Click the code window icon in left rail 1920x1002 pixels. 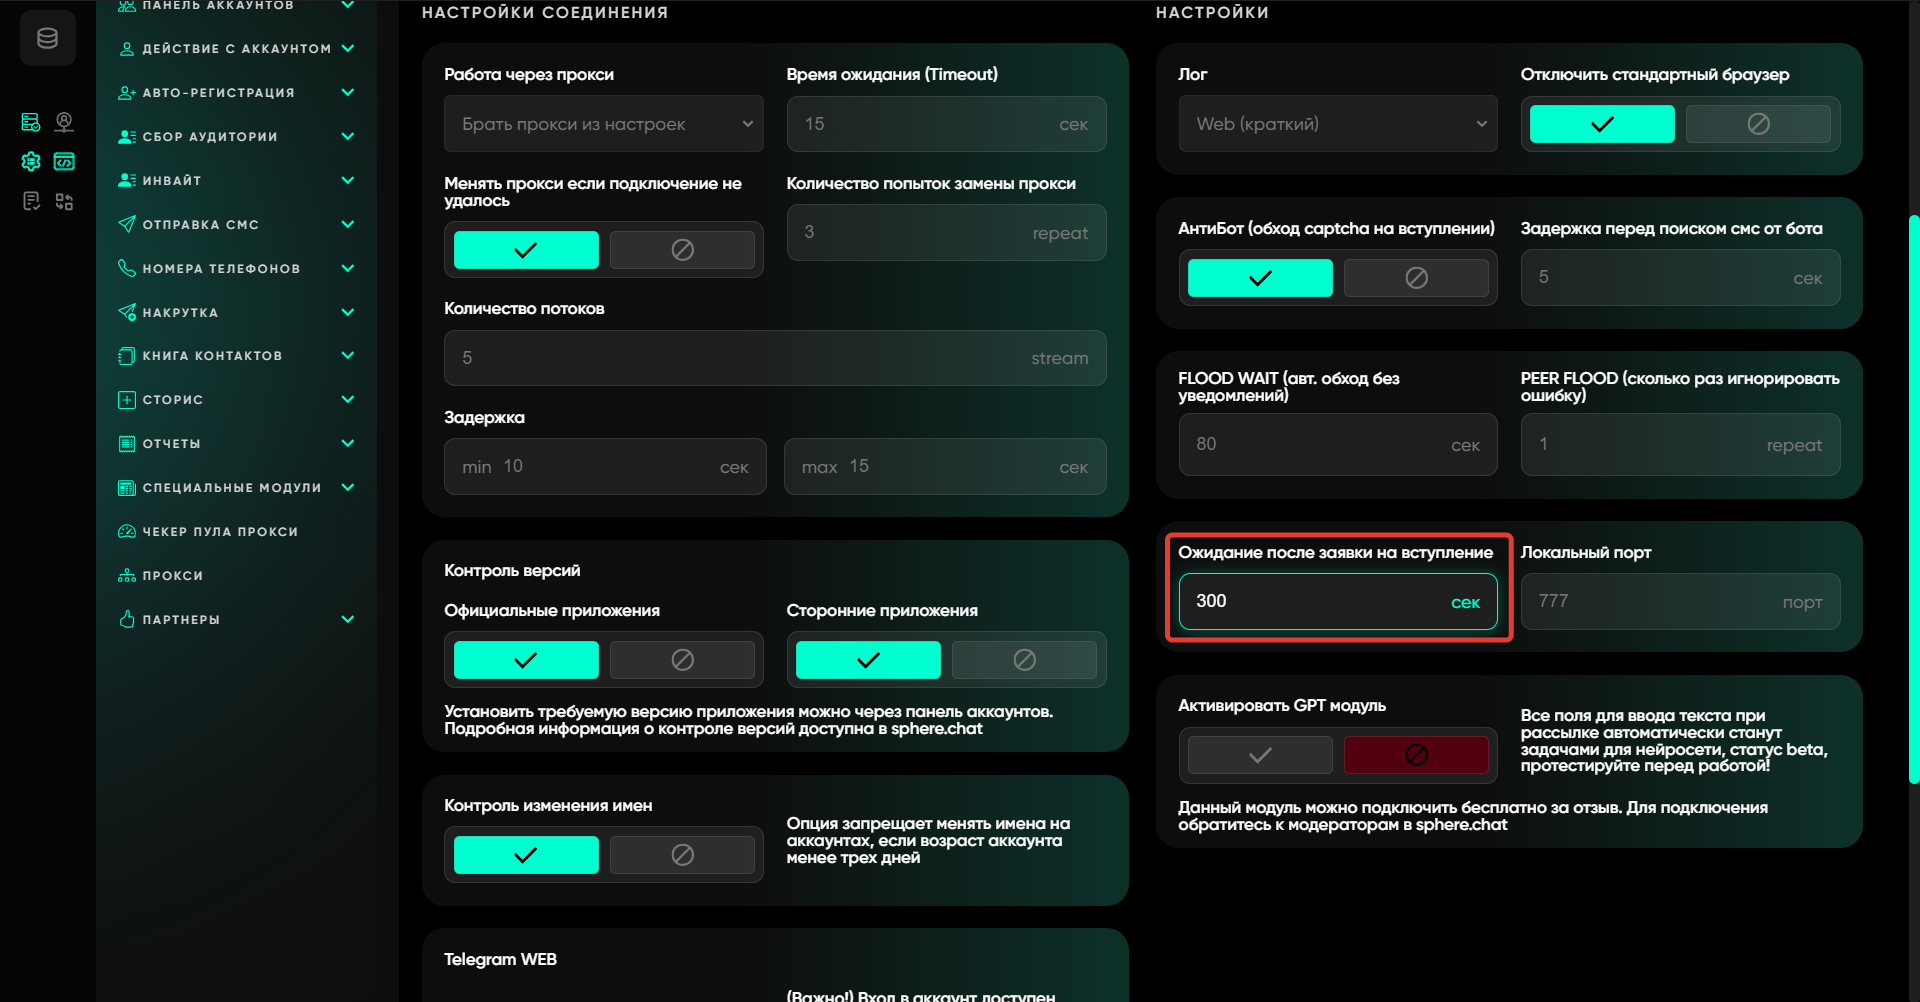pyautogui.click(x=64, y=161)
